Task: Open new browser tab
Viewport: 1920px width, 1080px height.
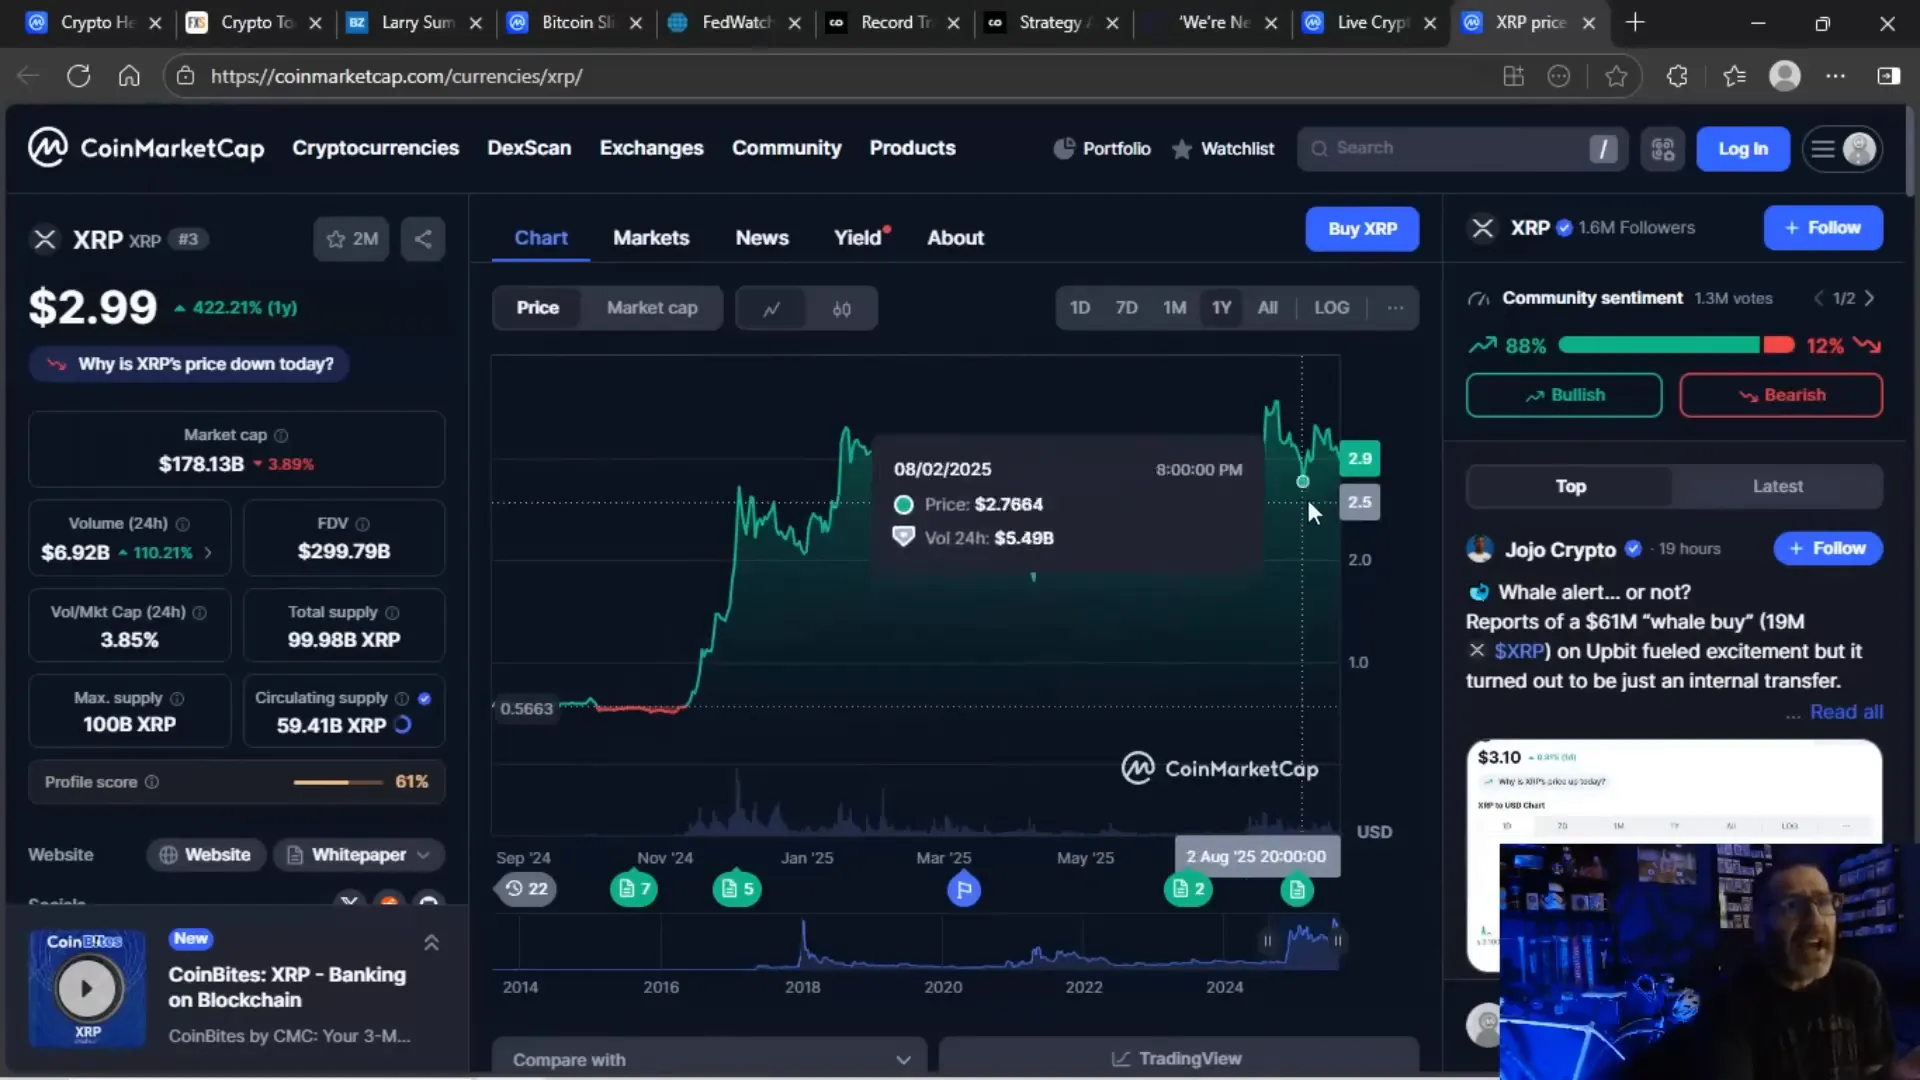Action: [x=1635, y=22]
